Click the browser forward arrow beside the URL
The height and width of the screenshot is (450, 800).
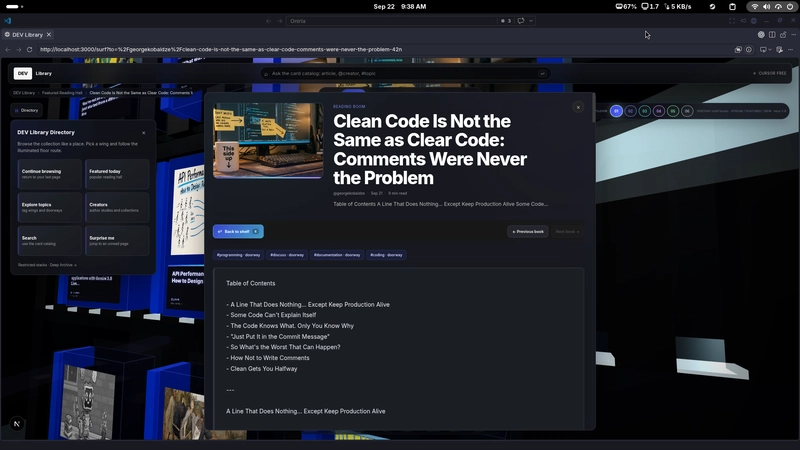pos(18,49)
